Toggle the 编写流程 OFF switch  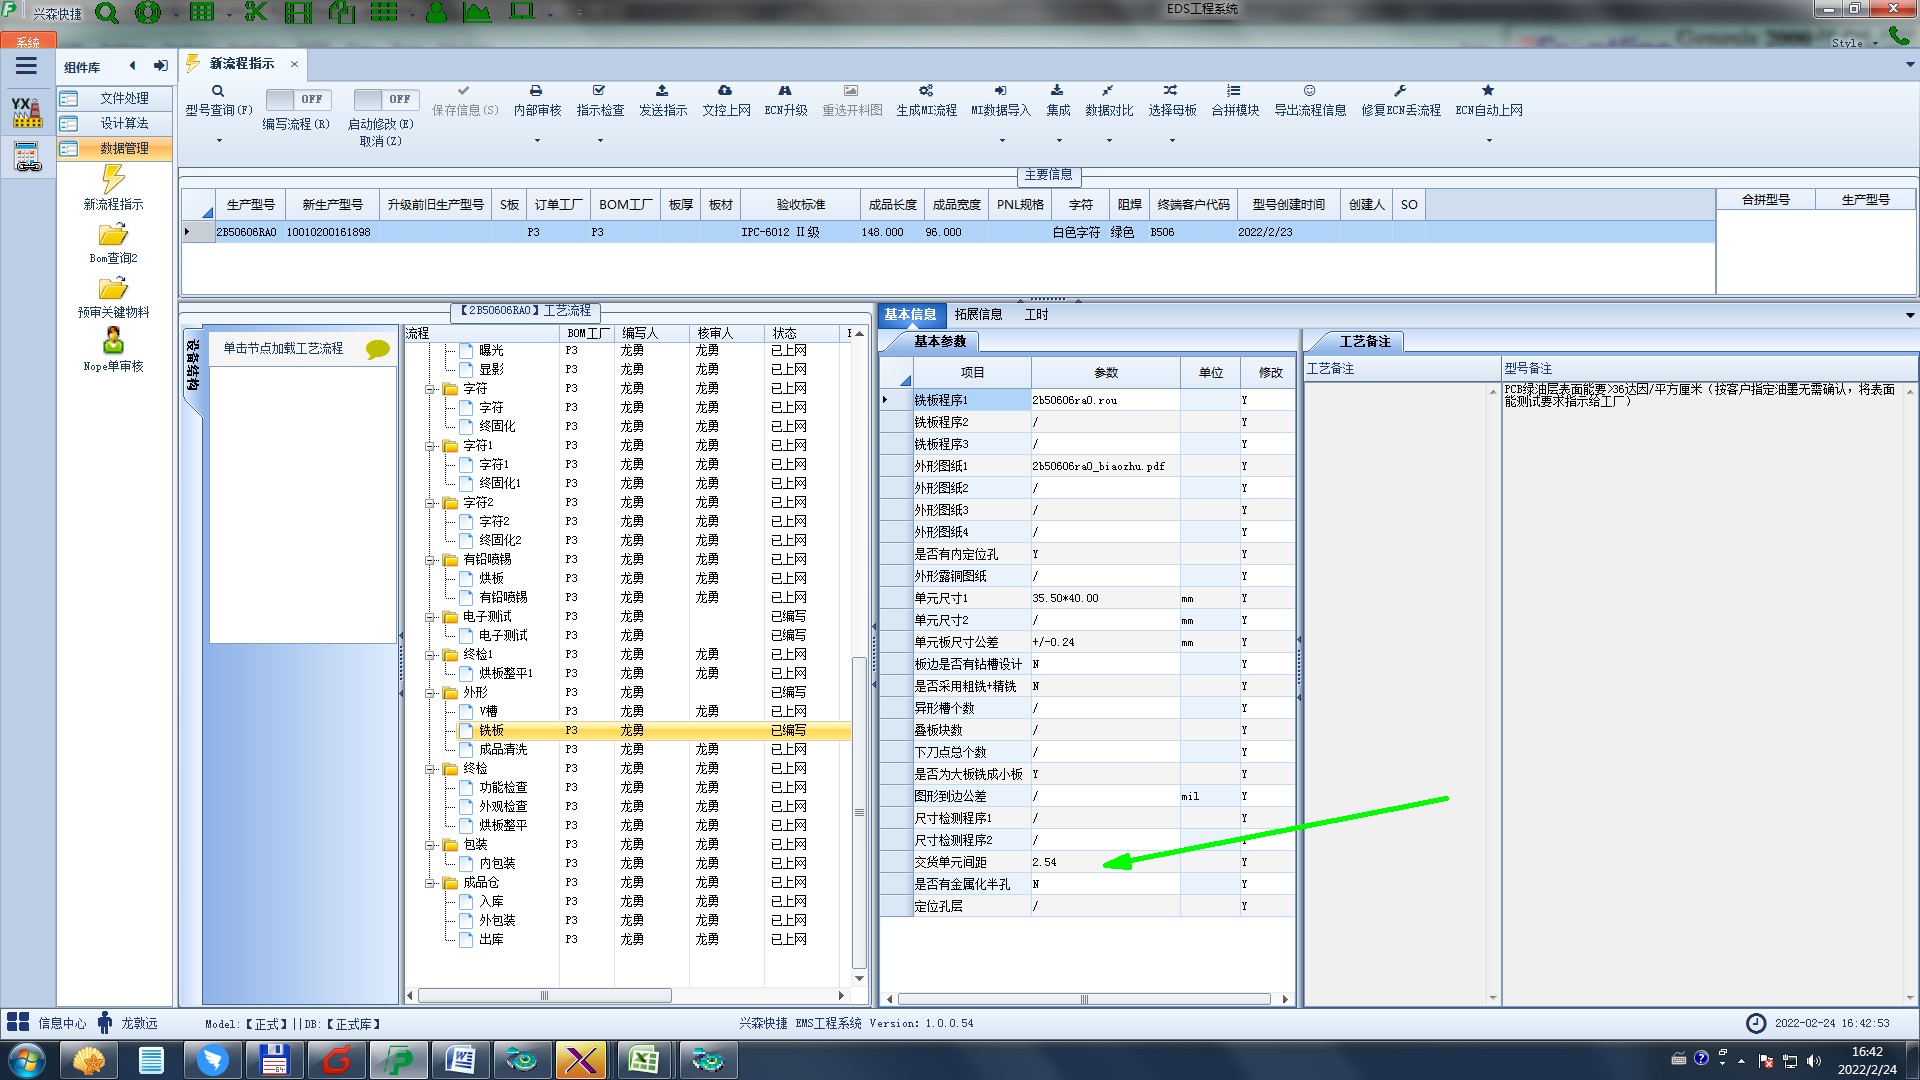pos(296,99)
